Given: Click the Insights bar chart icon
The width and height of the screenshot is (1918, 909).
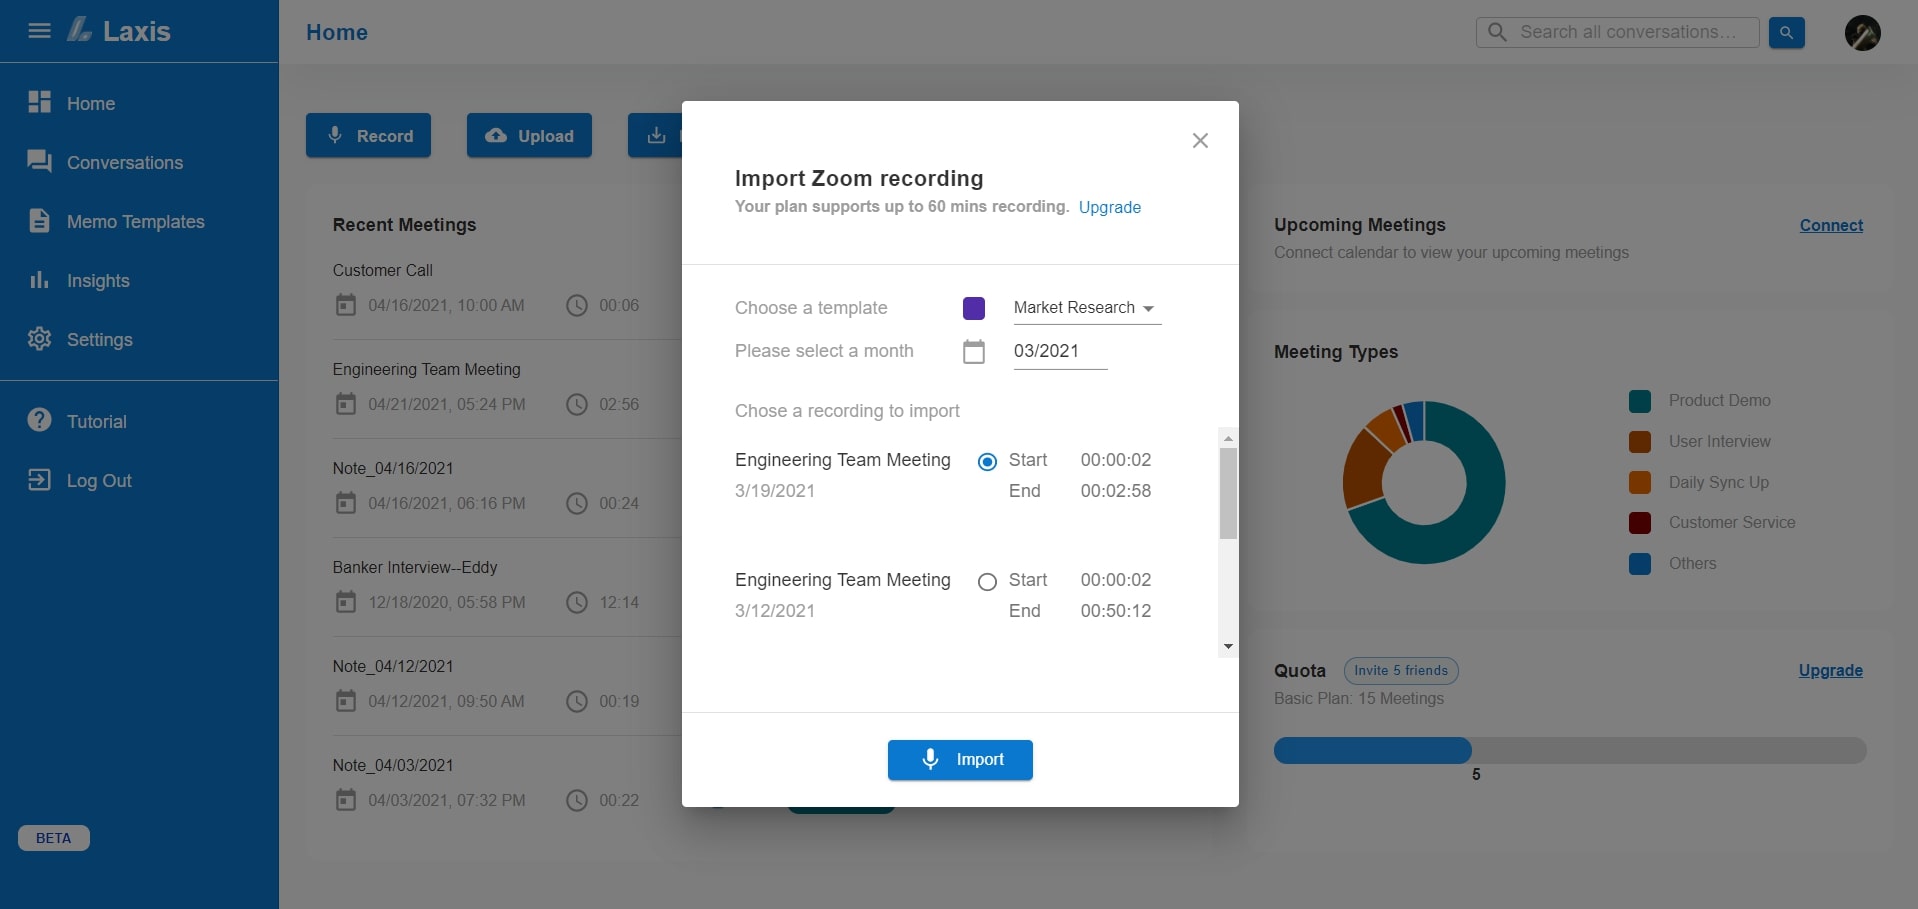Looking at the screenshot, I should point(39,279).
